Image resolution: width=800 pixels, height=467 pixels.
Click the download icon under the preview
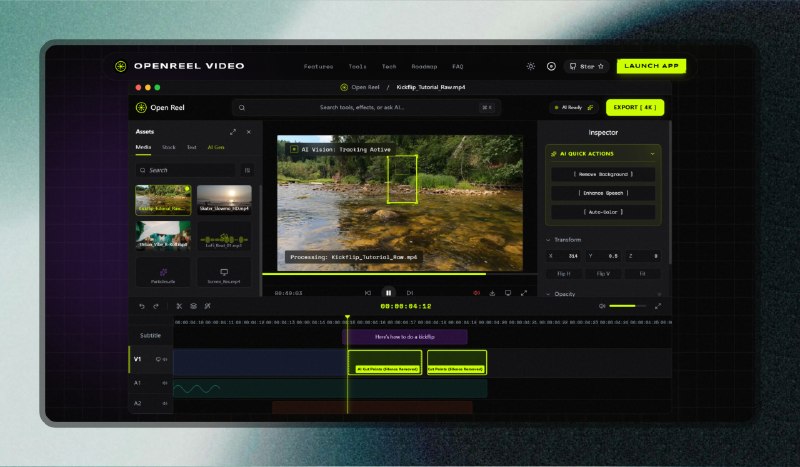(x=492, y=293)
